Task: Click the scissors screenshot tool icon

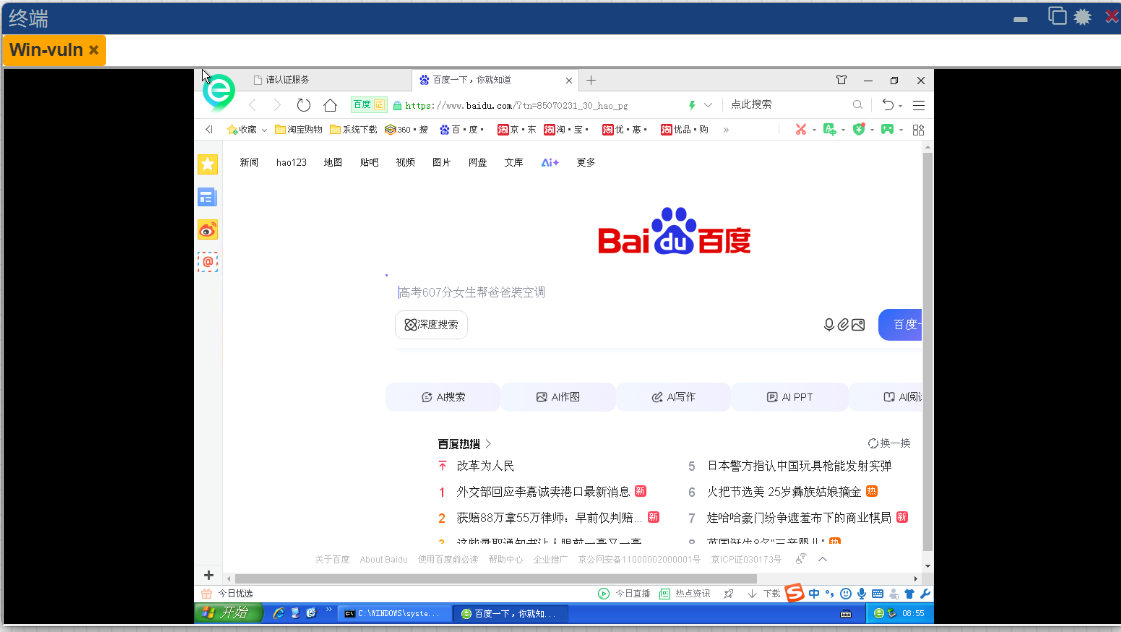Action: tap(801, 129)
